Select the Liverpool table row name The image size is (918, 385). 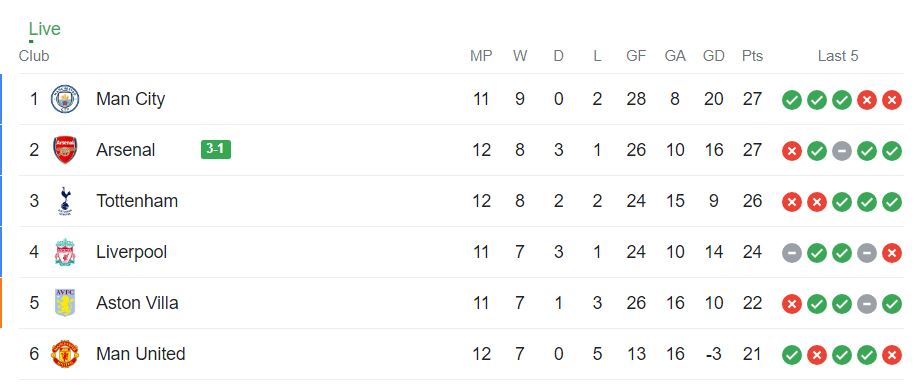click(x=131, y=252)
